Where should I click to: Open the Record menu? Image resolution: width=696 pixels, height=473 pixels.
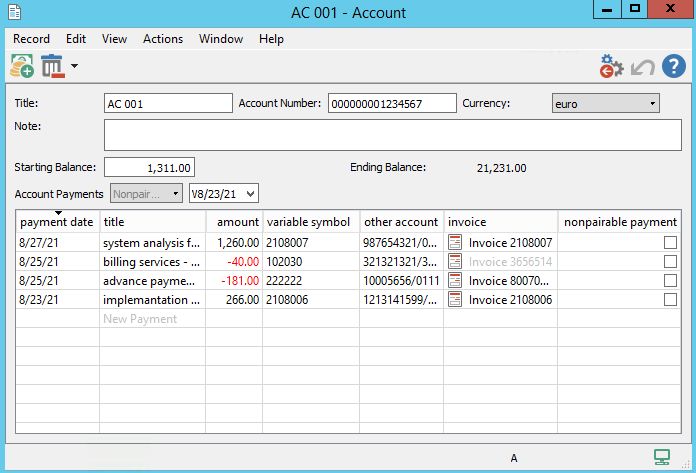pos(31,39)
